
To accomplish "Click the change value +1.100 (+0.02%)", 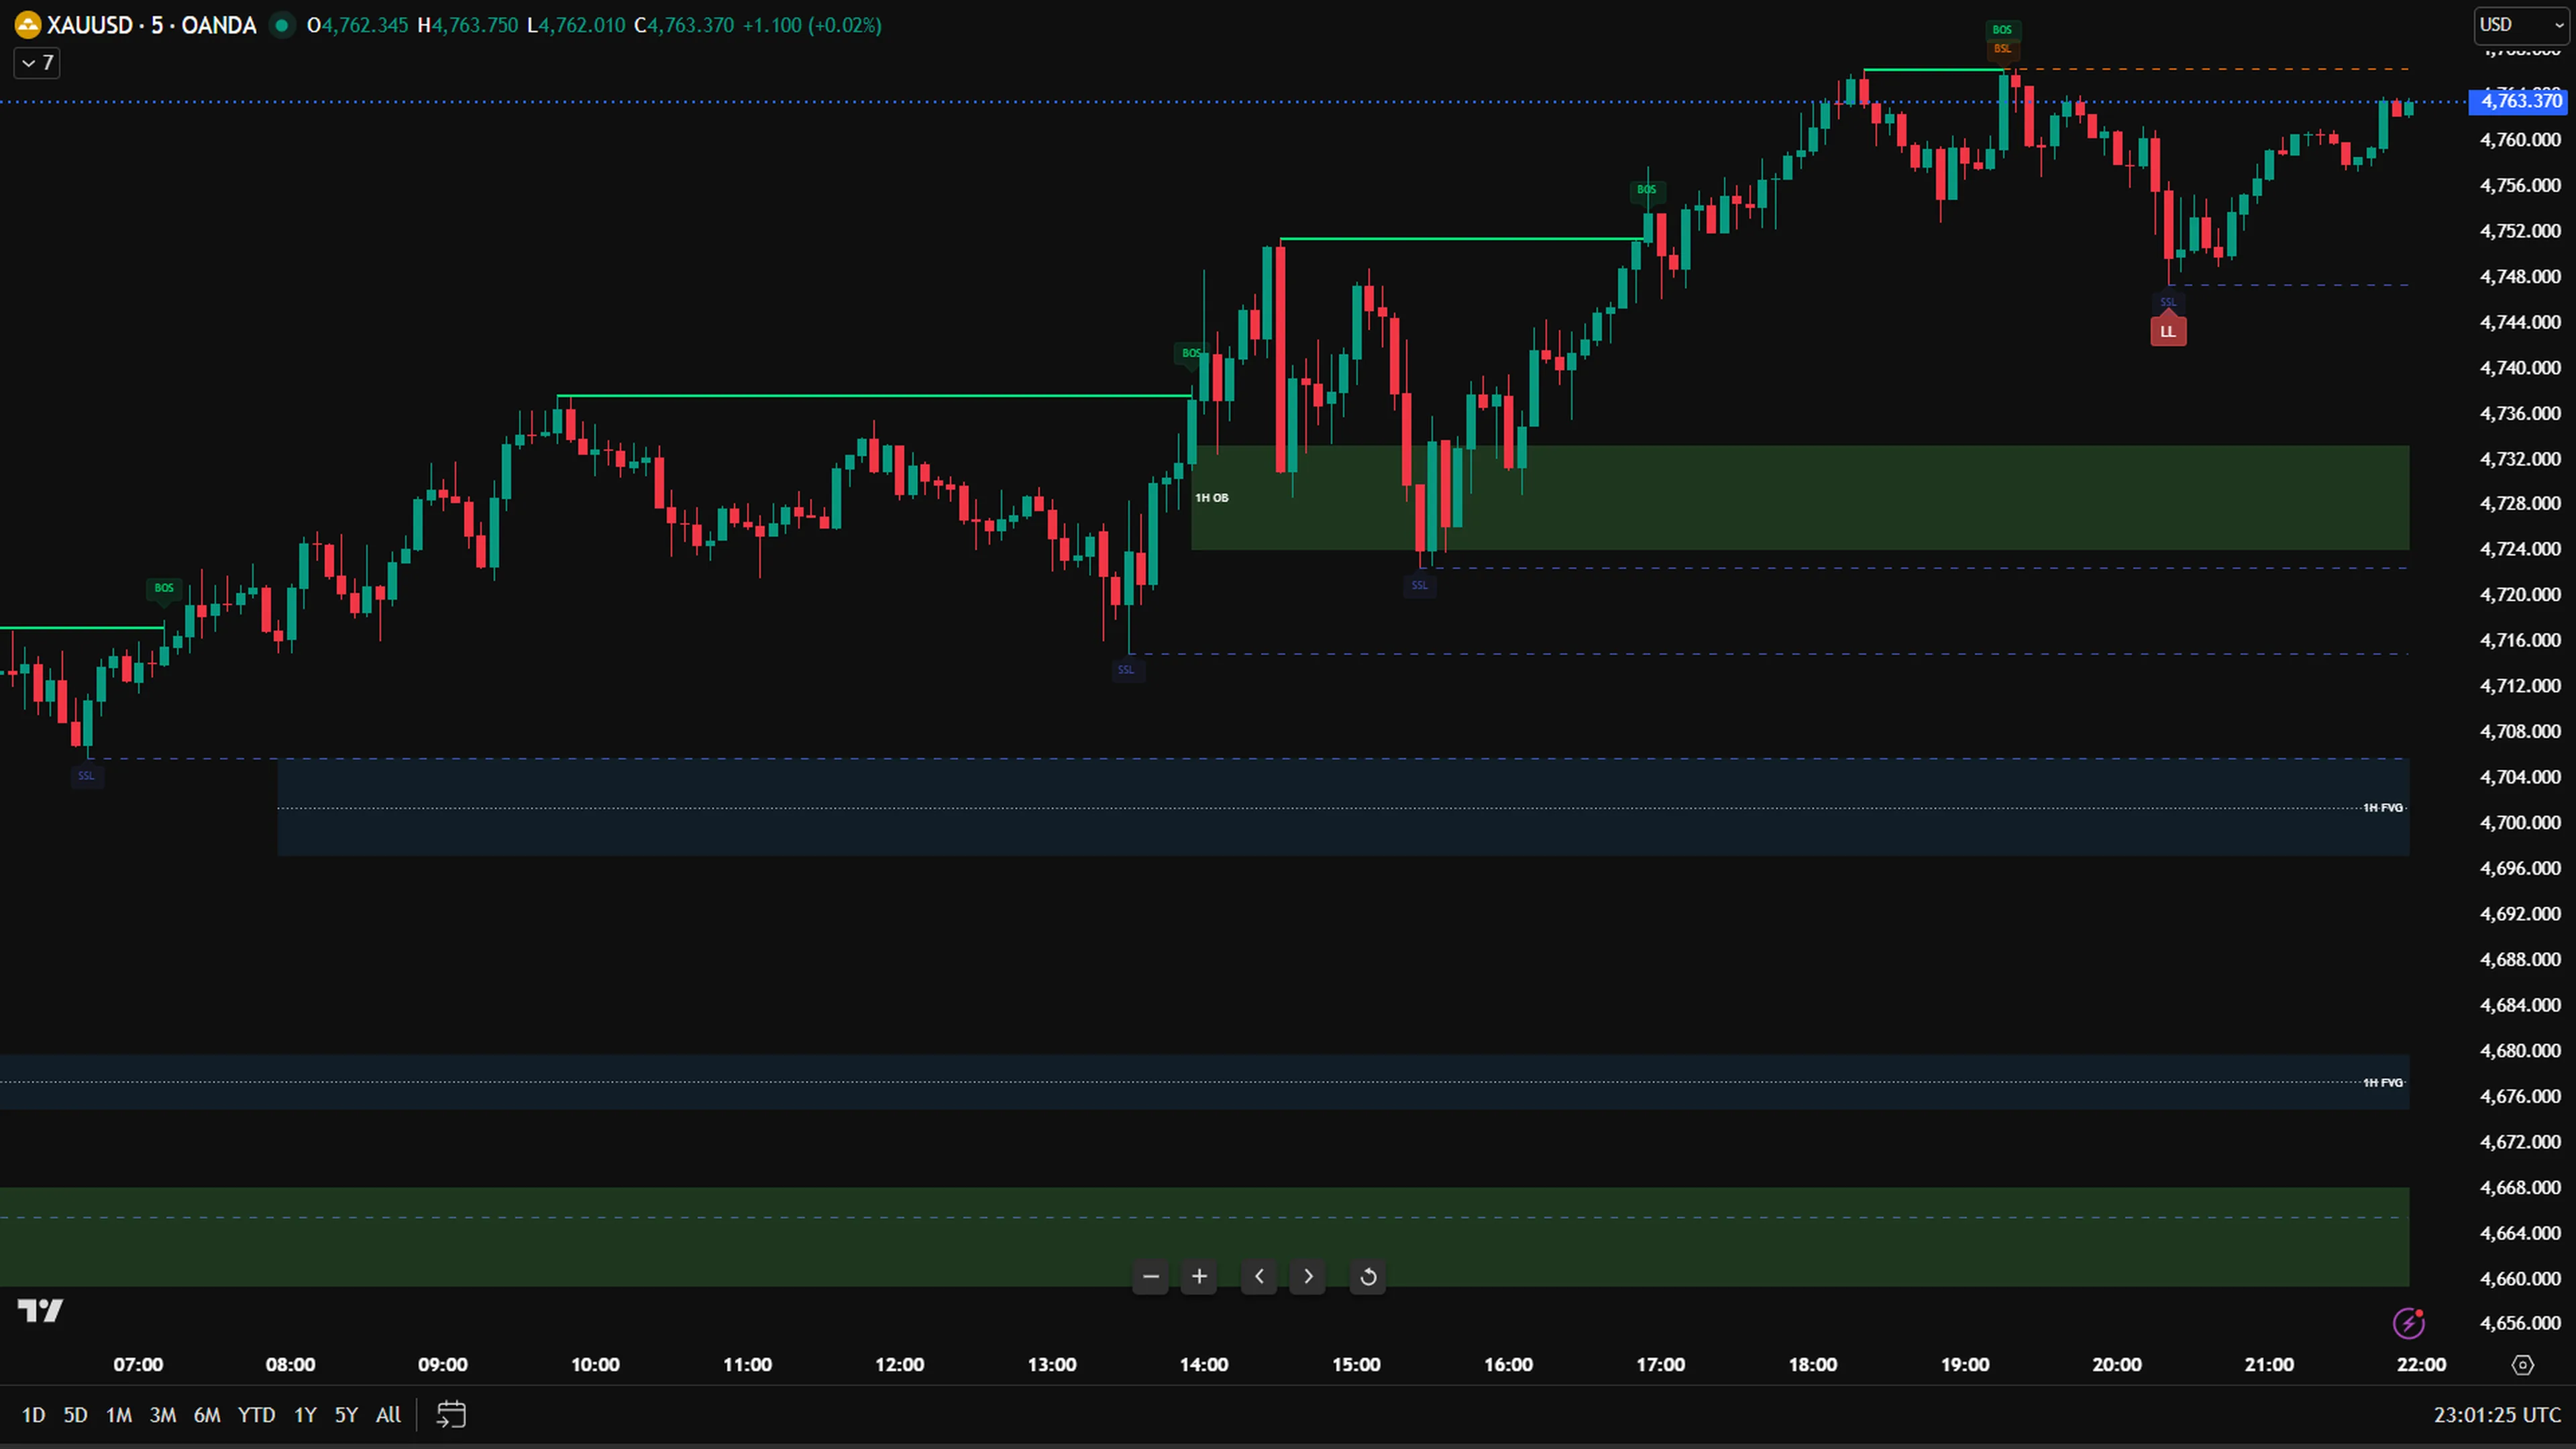I will 812,25.
